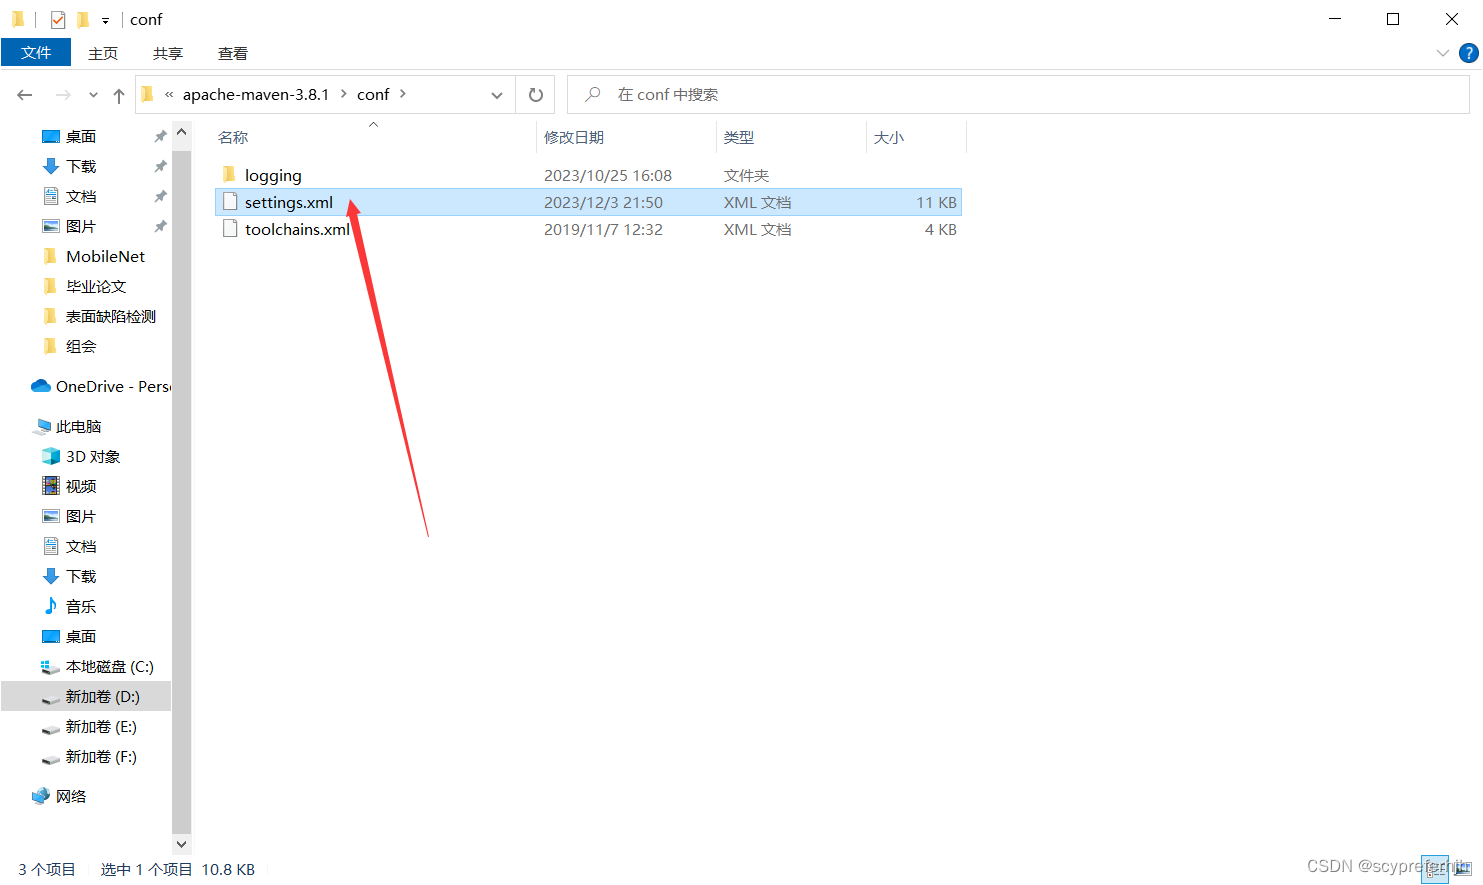This screenshot has height=885, width=1483.
Task: Open the MobileNet folder in sidebar
Action: pos(105,257)
